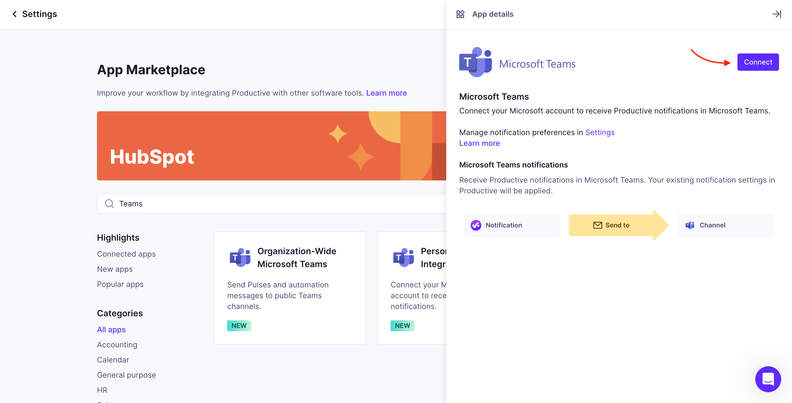Click Microsoft Teams notifications heading
Viewport: 792px width, 403px height.
513,165
